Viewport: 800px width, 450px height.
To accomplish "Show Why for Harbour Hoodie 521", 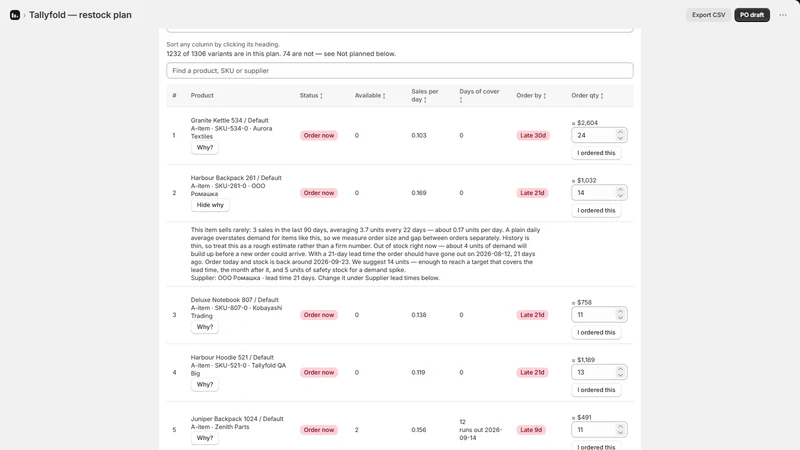I will click(205, 385).
